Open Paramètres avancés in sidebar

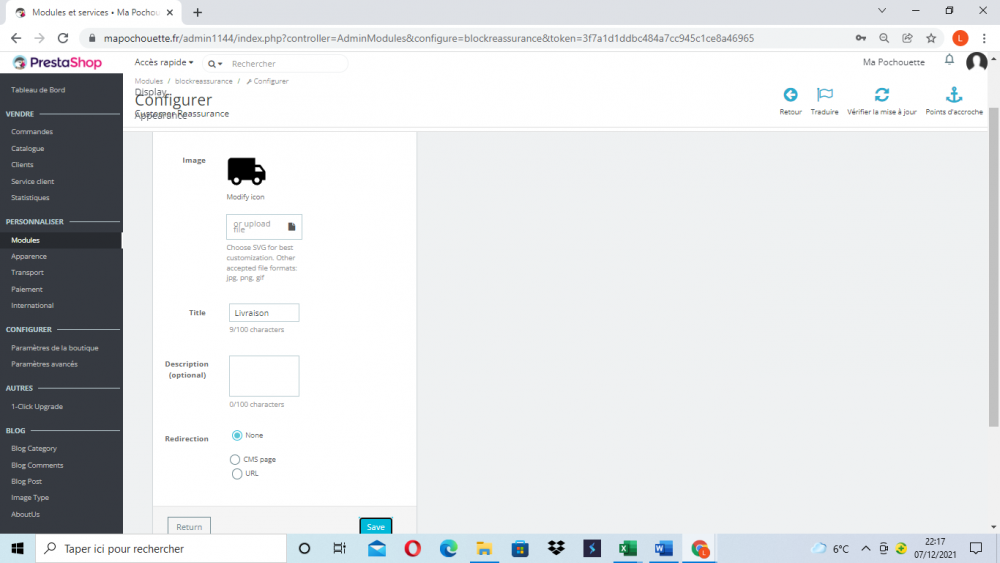point(45,365)
